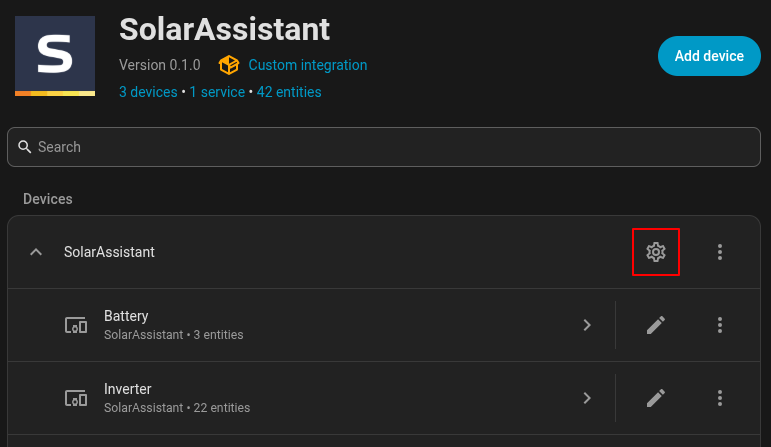Screen dimensions: 771x447
Task: Open the Battery device three-dot menu
Action: click(x=720, y=325)
